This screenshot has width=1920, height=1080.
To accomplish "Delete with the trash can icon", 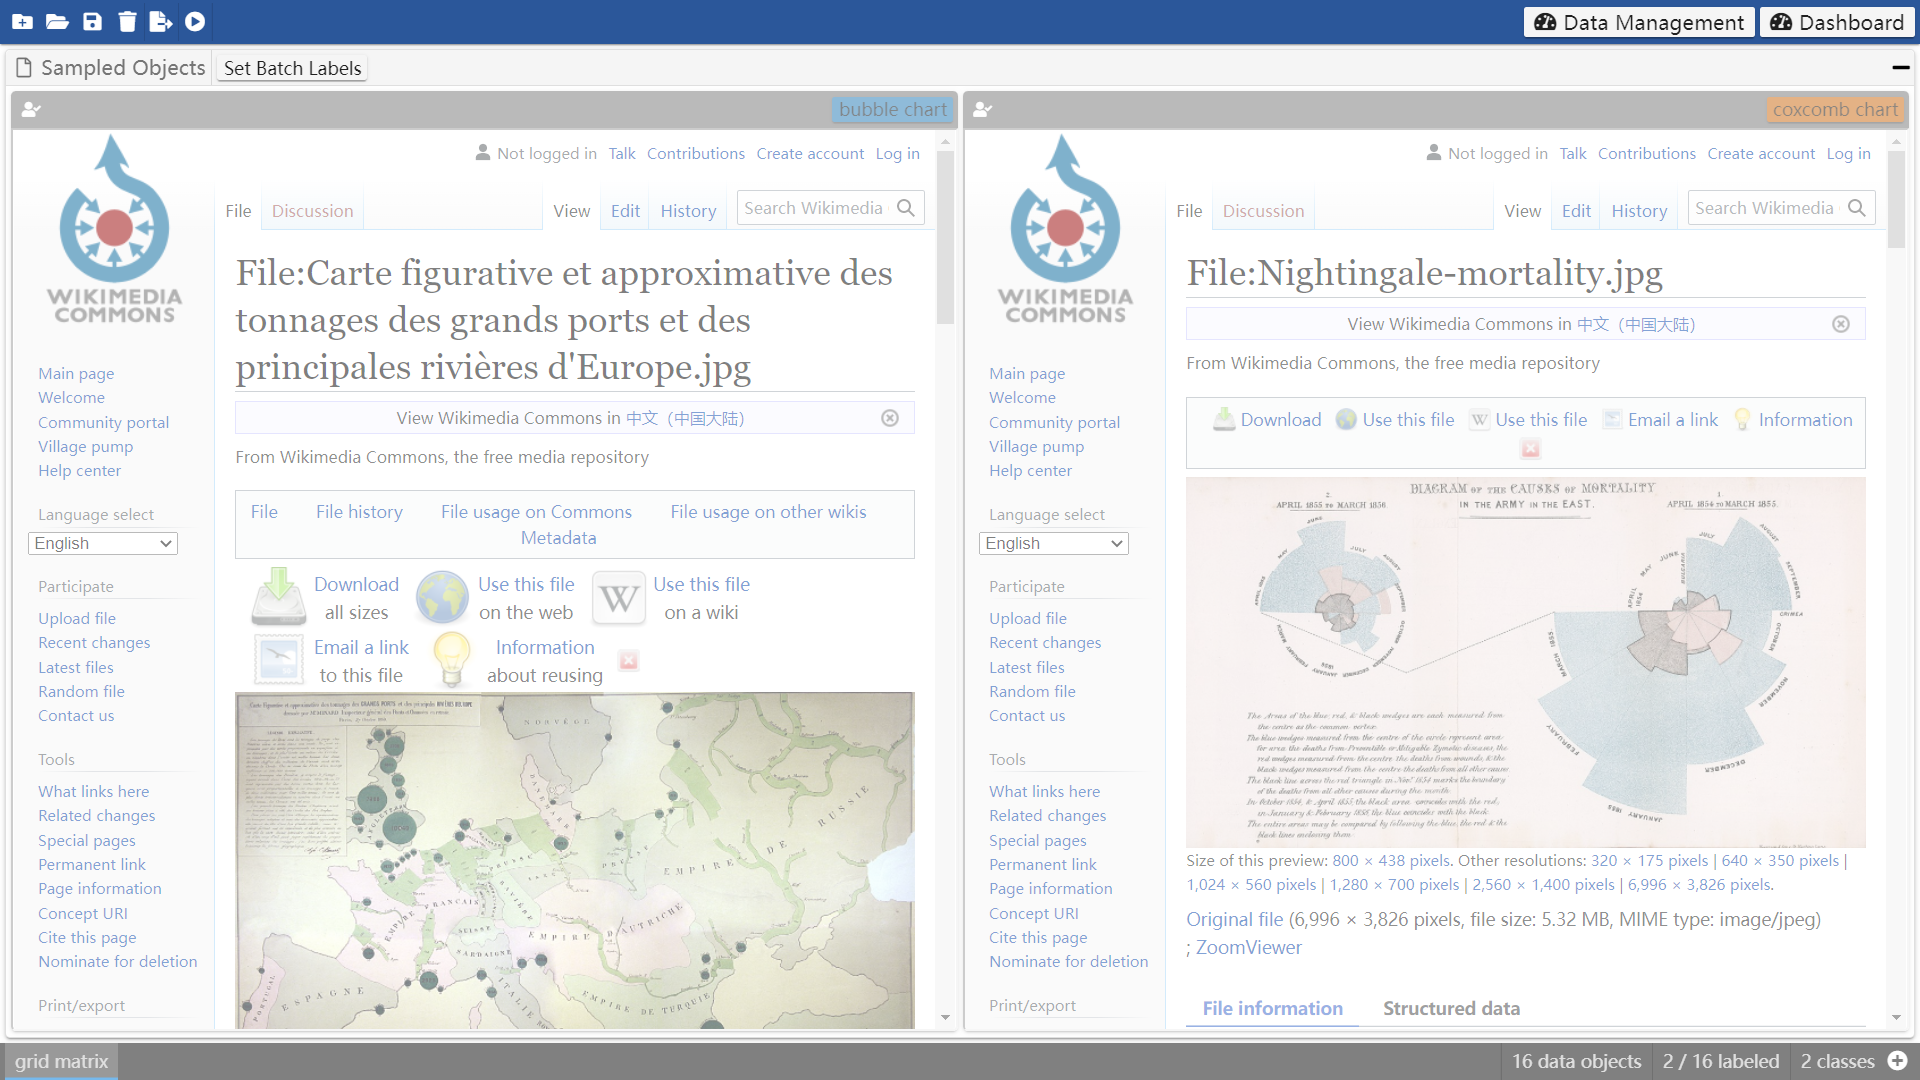I will (127, 21).
